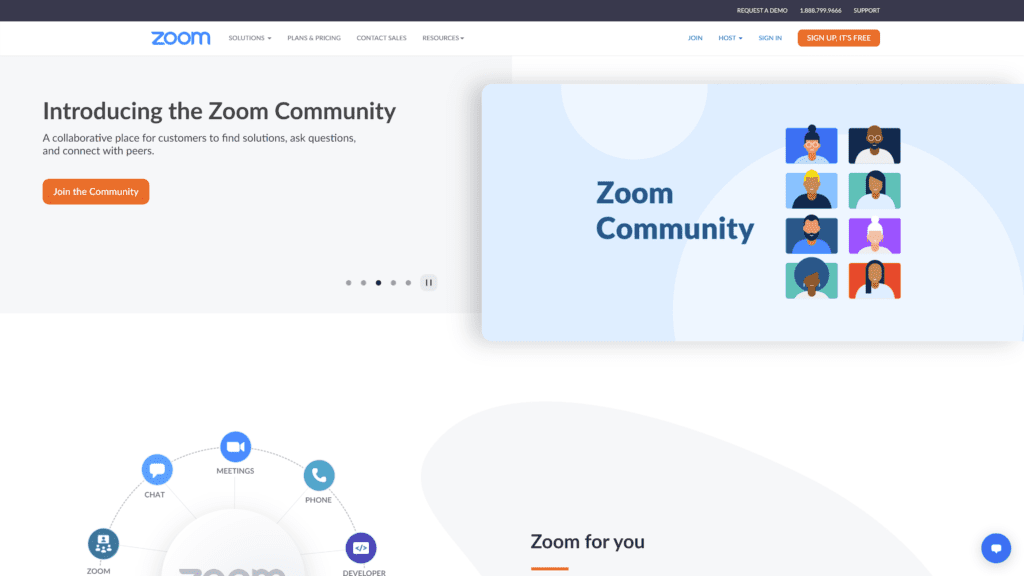Pause the hero carousel
This screenshot has width=1024, height=576.
428,283
